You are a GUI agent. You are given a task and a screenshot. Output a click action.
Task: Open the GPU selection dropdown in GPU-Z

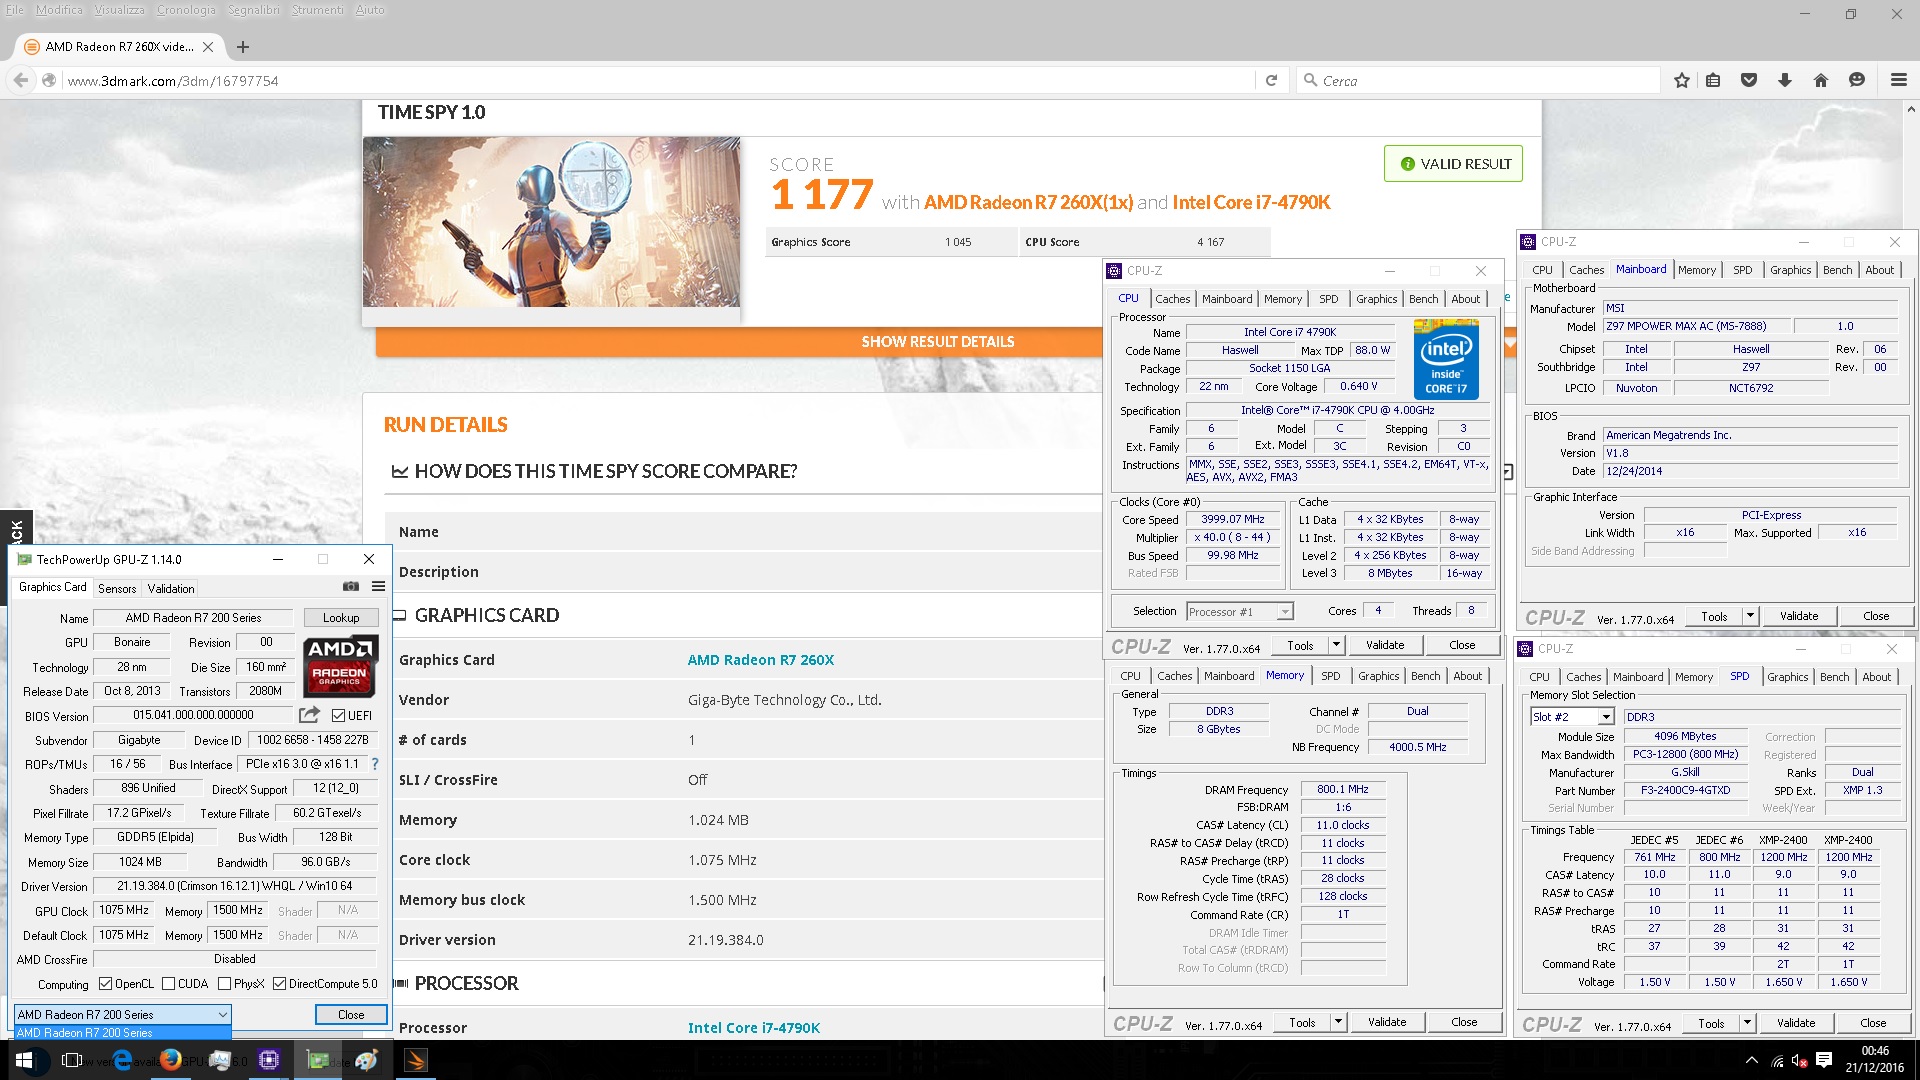(x=123, y=1014)
